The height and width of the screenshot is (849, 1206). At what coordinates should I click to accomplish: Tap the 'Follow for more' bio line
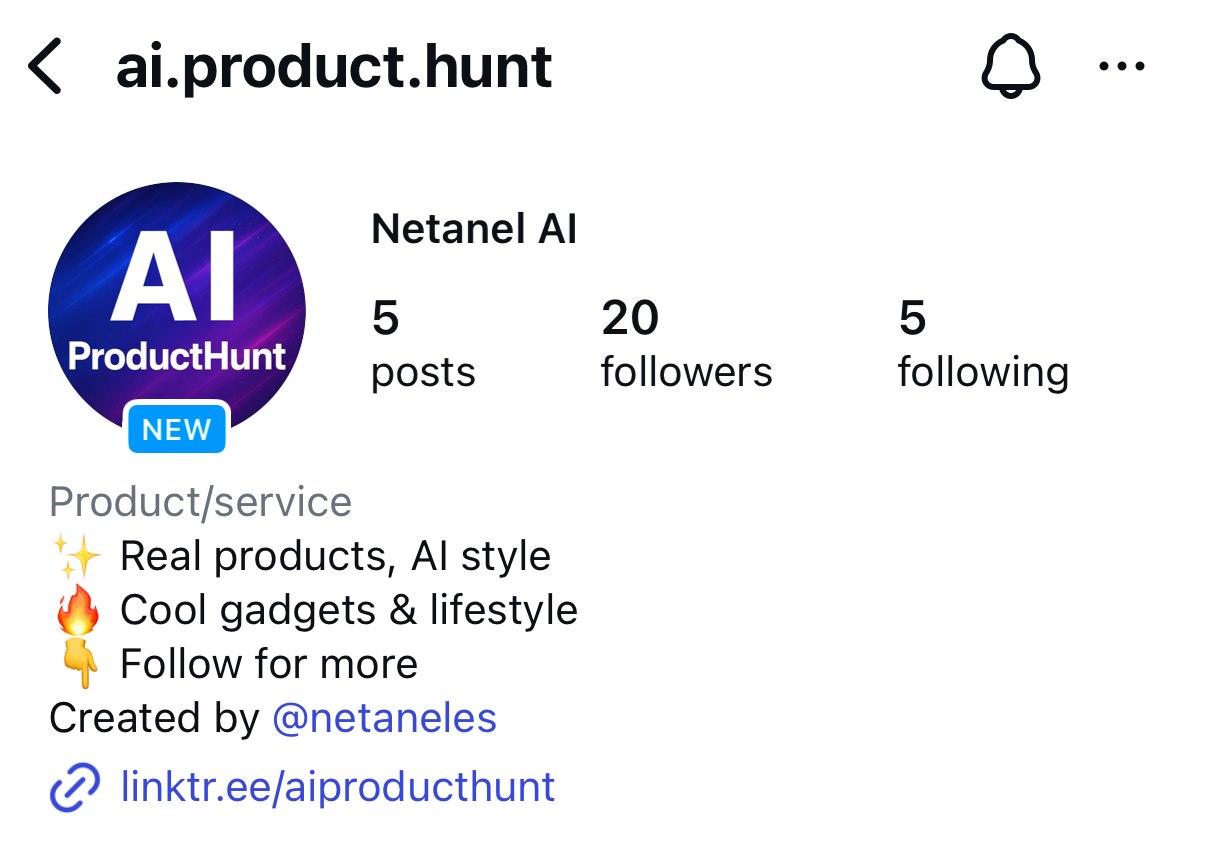tap(269, 664)
